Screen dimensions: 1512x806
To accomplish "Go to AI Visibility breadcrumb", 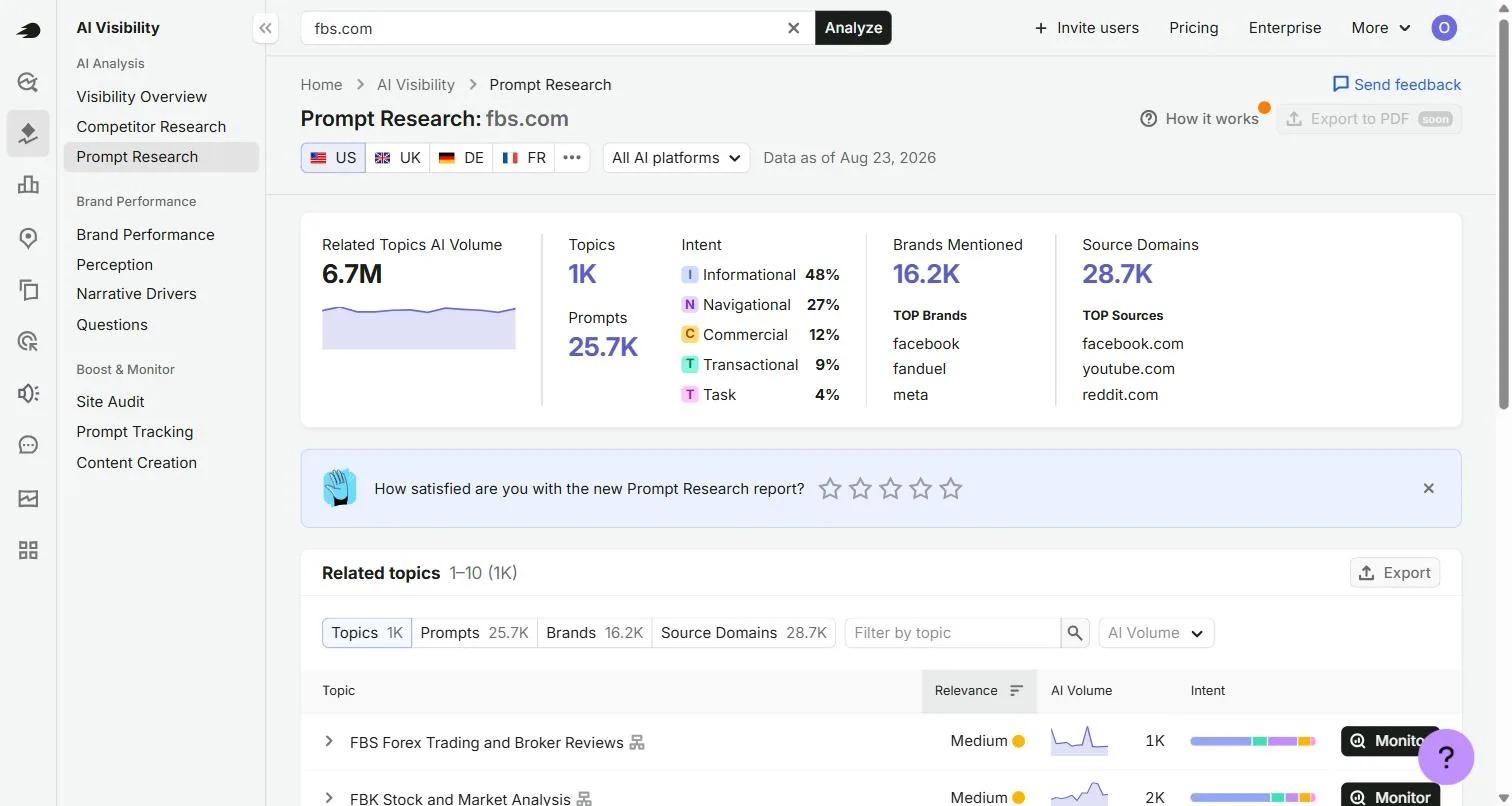I will pos(416,84).
